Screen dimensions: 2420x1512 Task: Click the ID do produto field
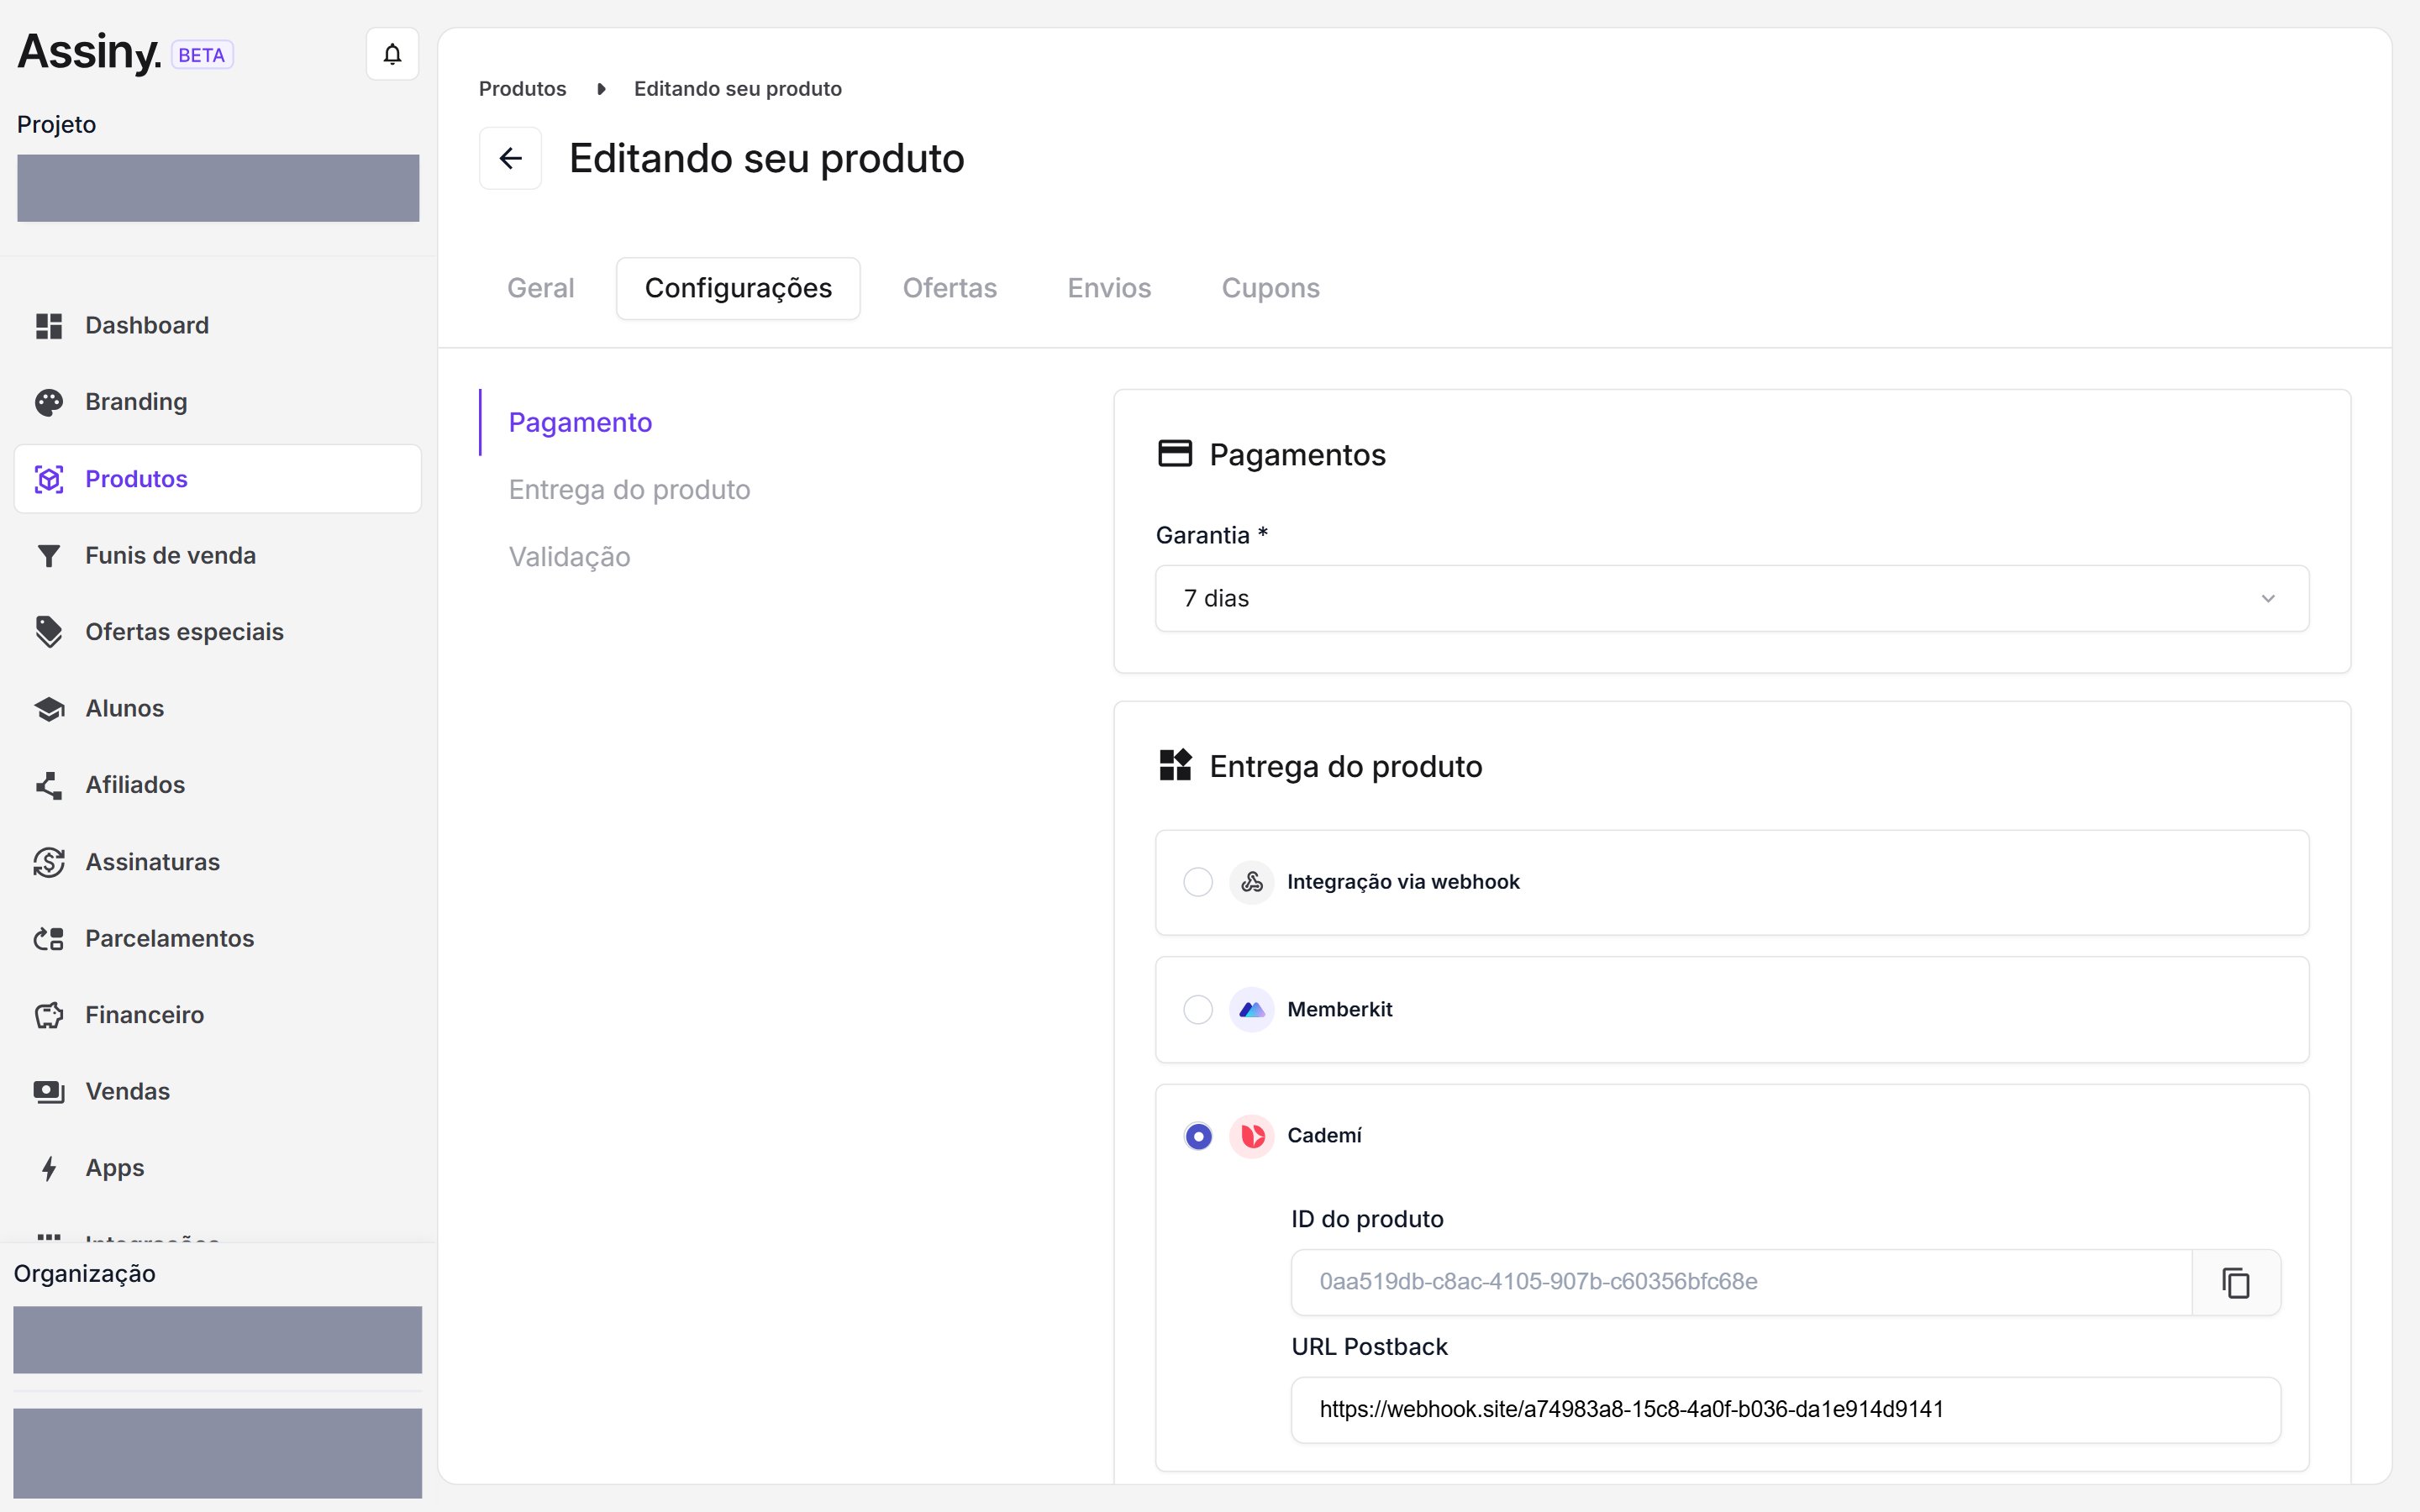(x=1741, y=1282)
